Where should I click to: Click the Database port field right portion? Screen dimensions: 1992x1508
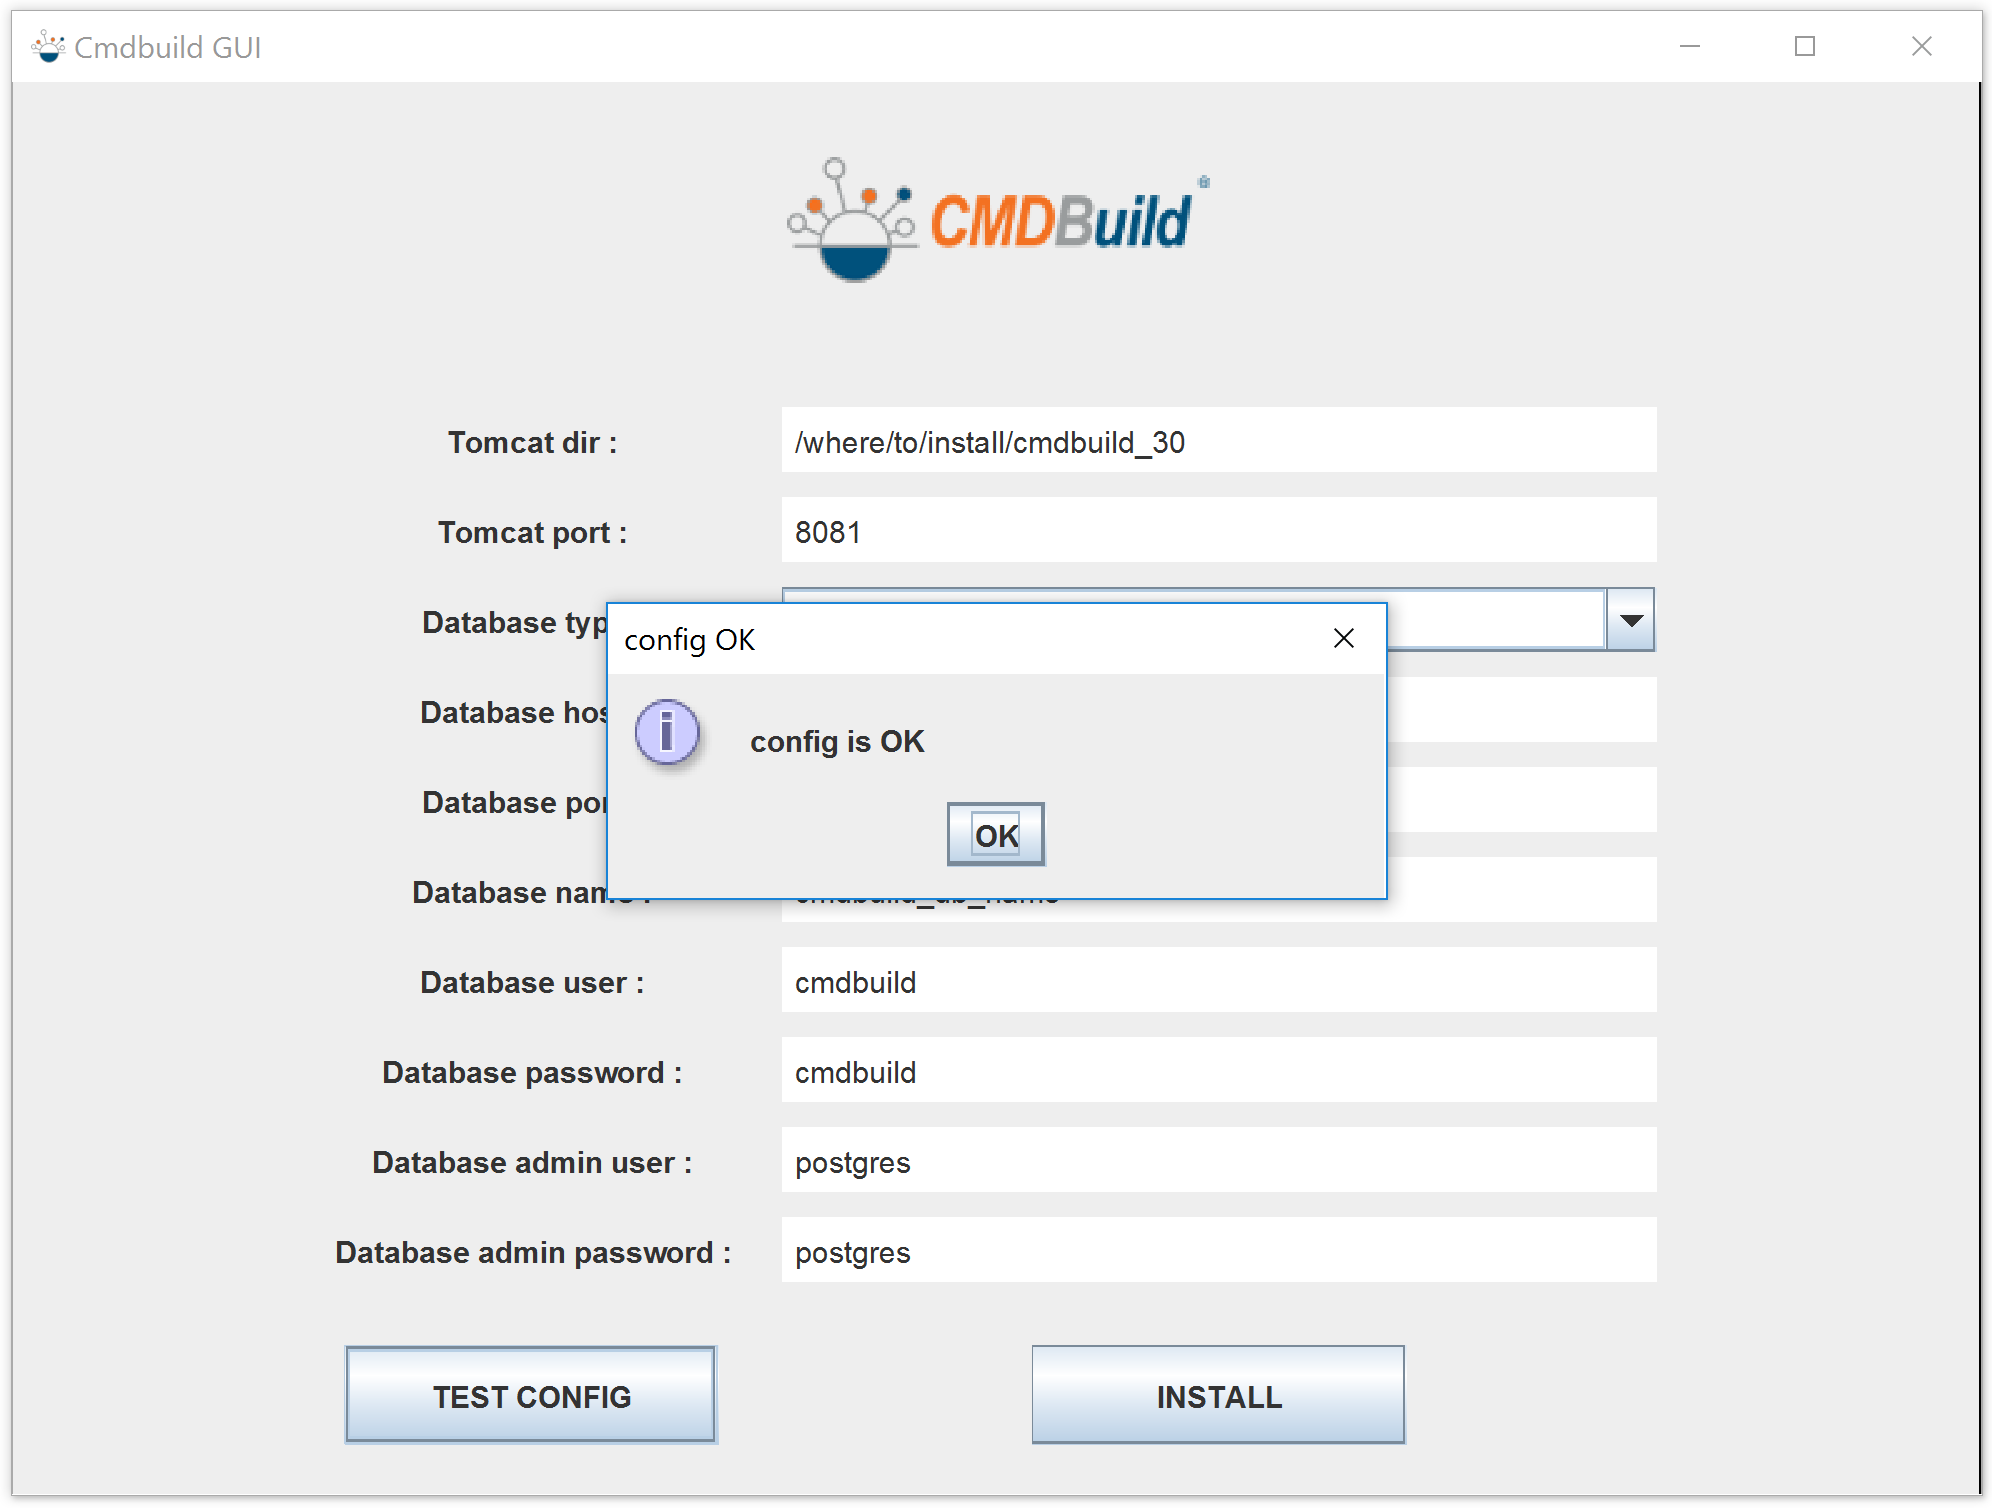[x=1520, y=801]
